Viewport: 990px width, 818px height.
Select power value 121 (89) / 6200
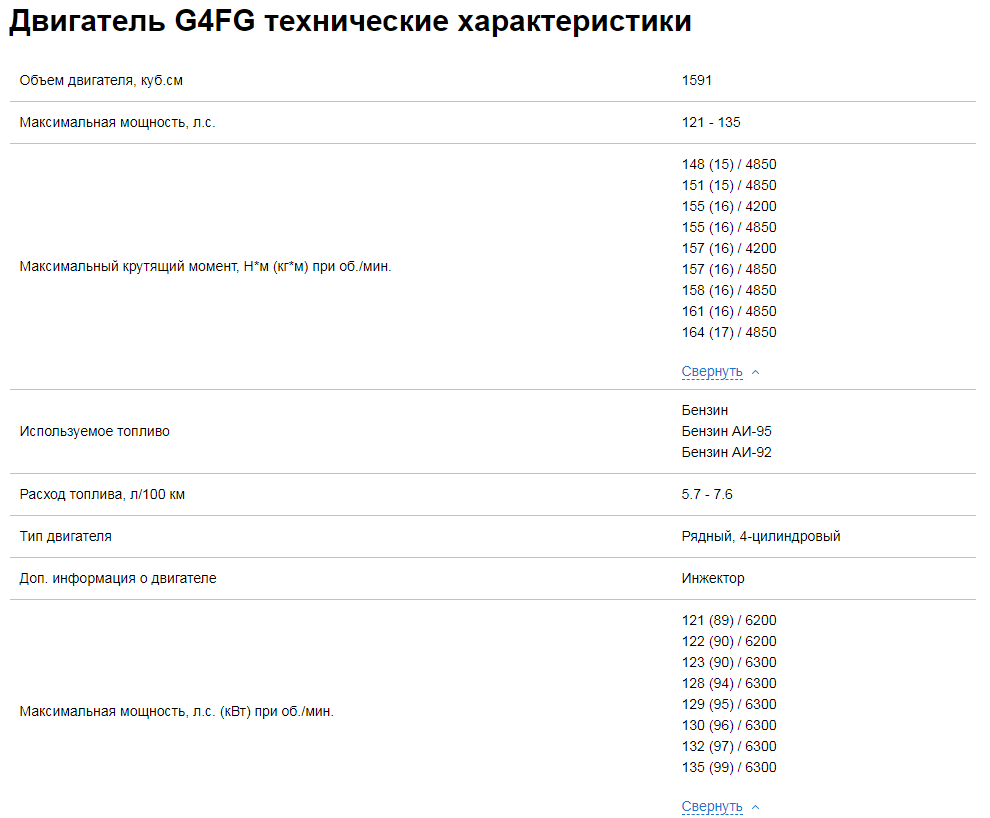click(728, 620)
